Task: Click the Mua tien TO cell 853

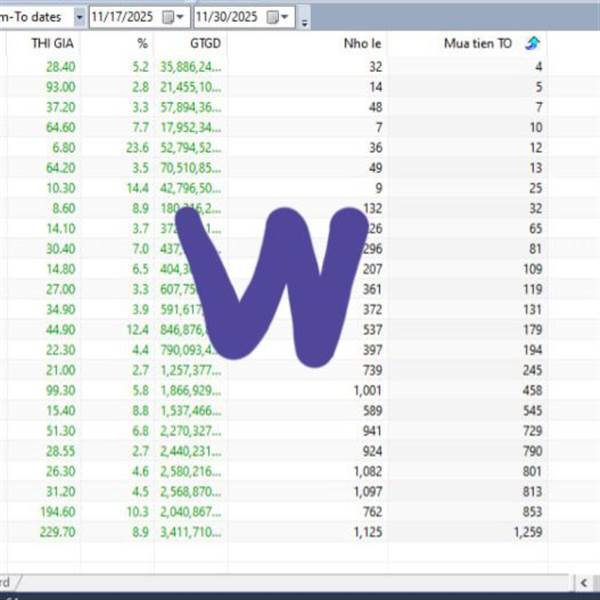Action: (x=533, y=512)
